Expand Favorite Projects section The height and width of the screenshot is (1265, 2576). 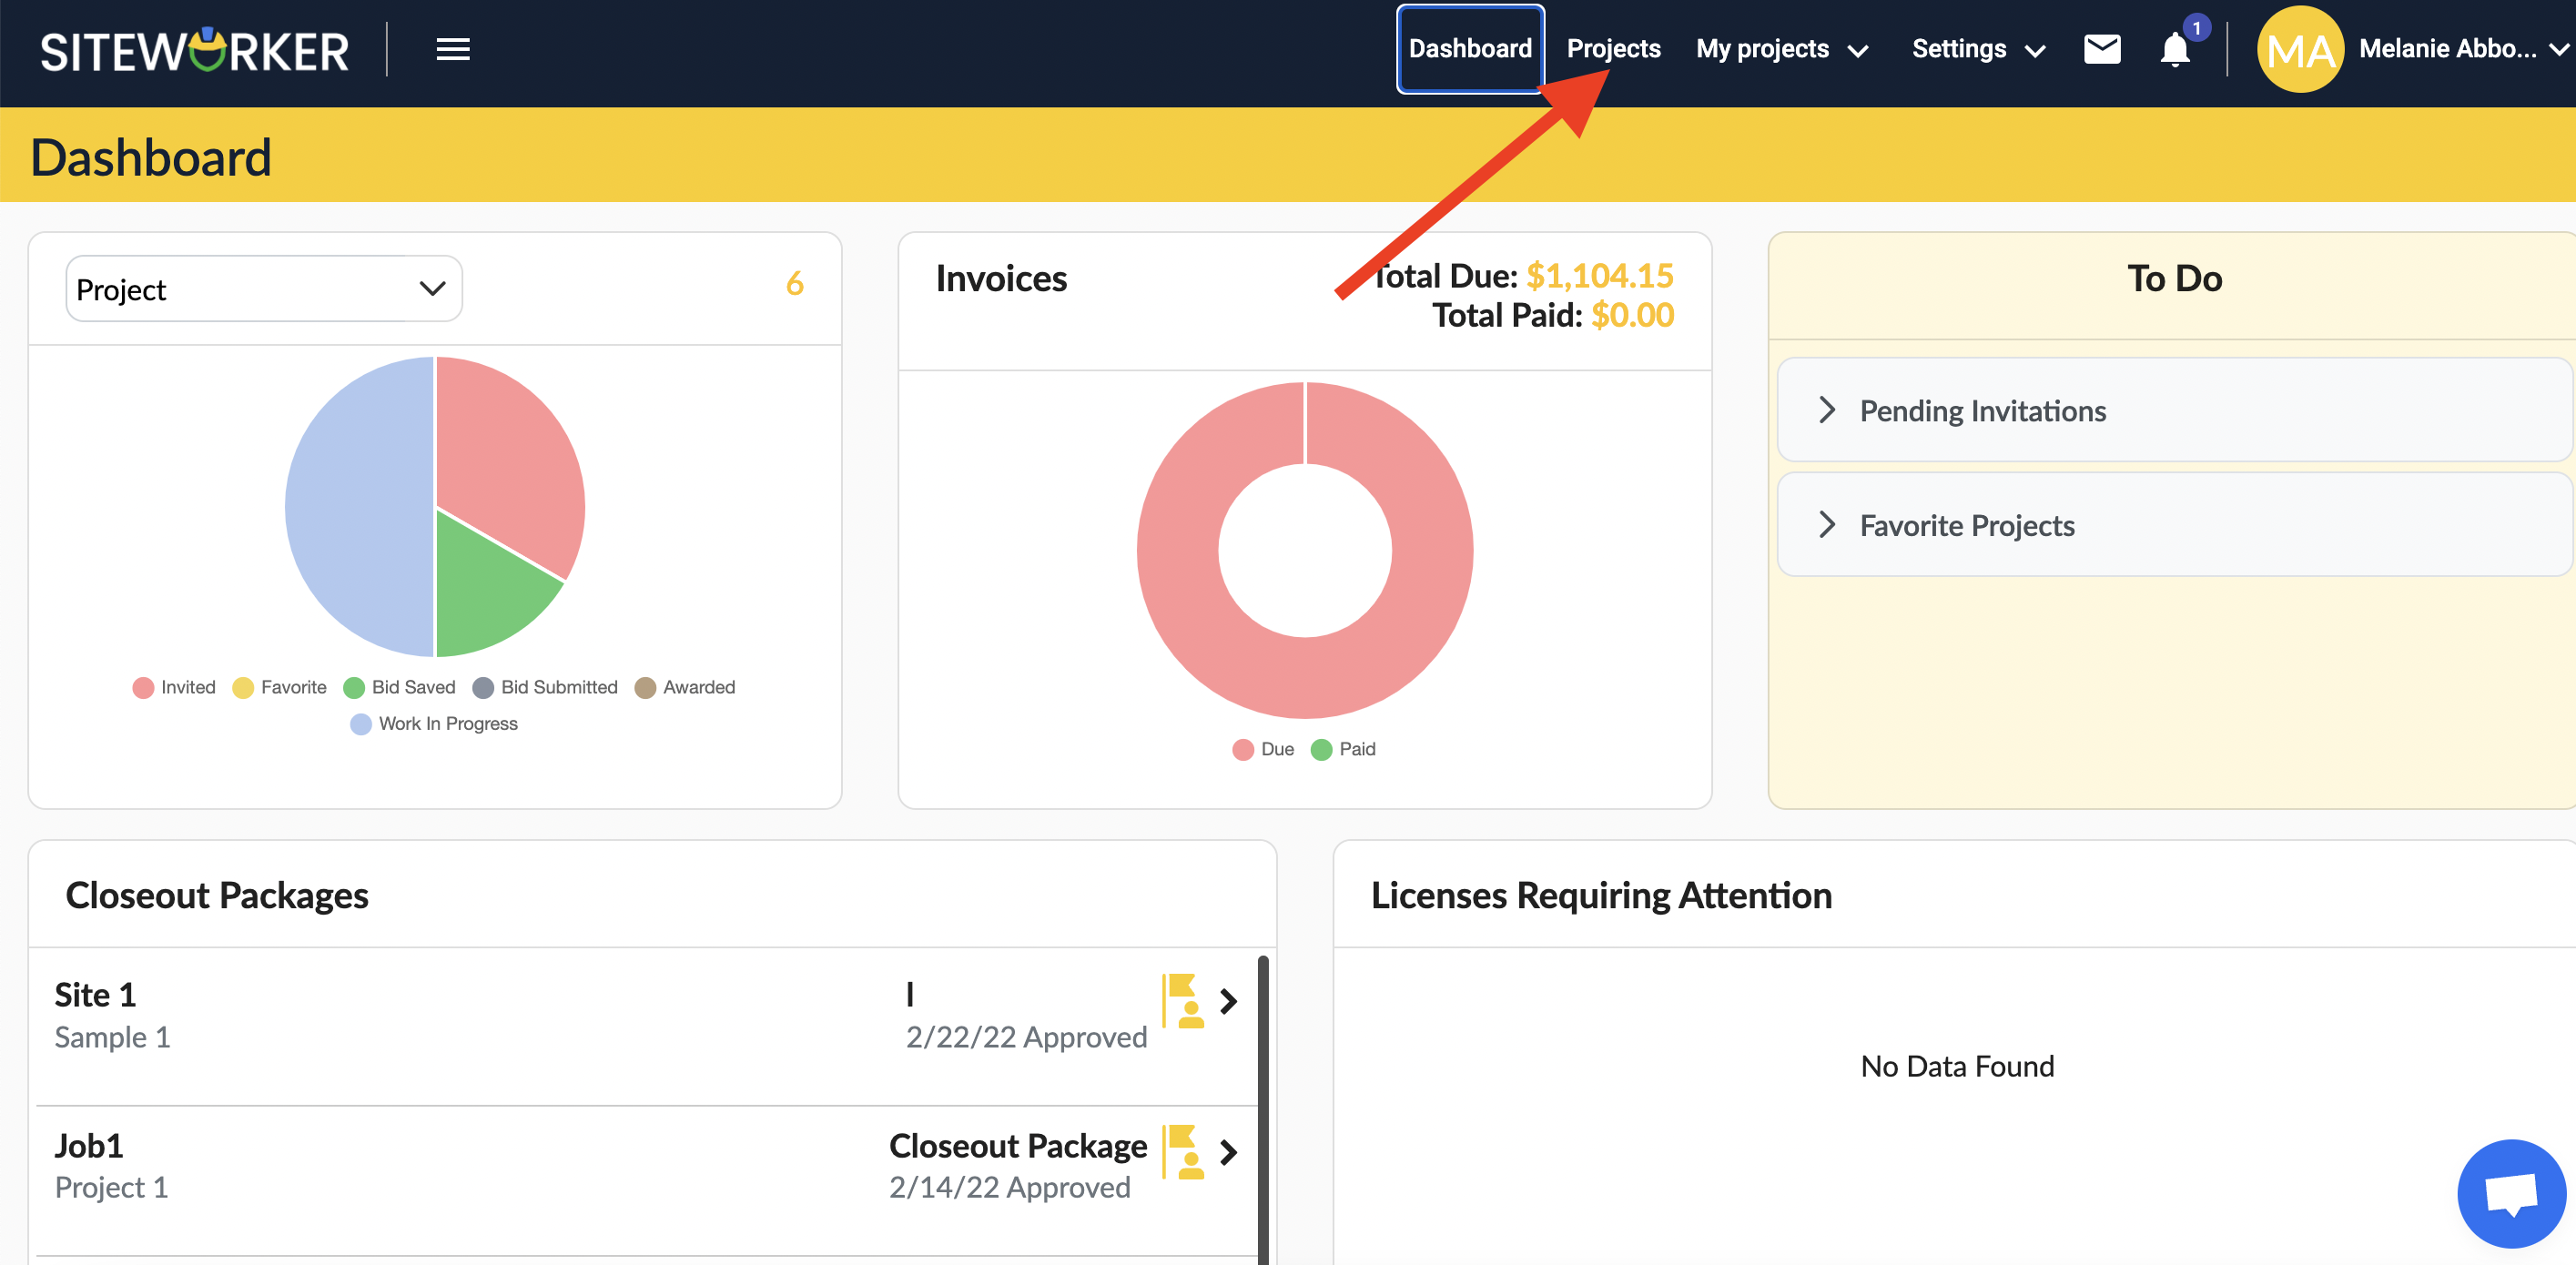2173,525
